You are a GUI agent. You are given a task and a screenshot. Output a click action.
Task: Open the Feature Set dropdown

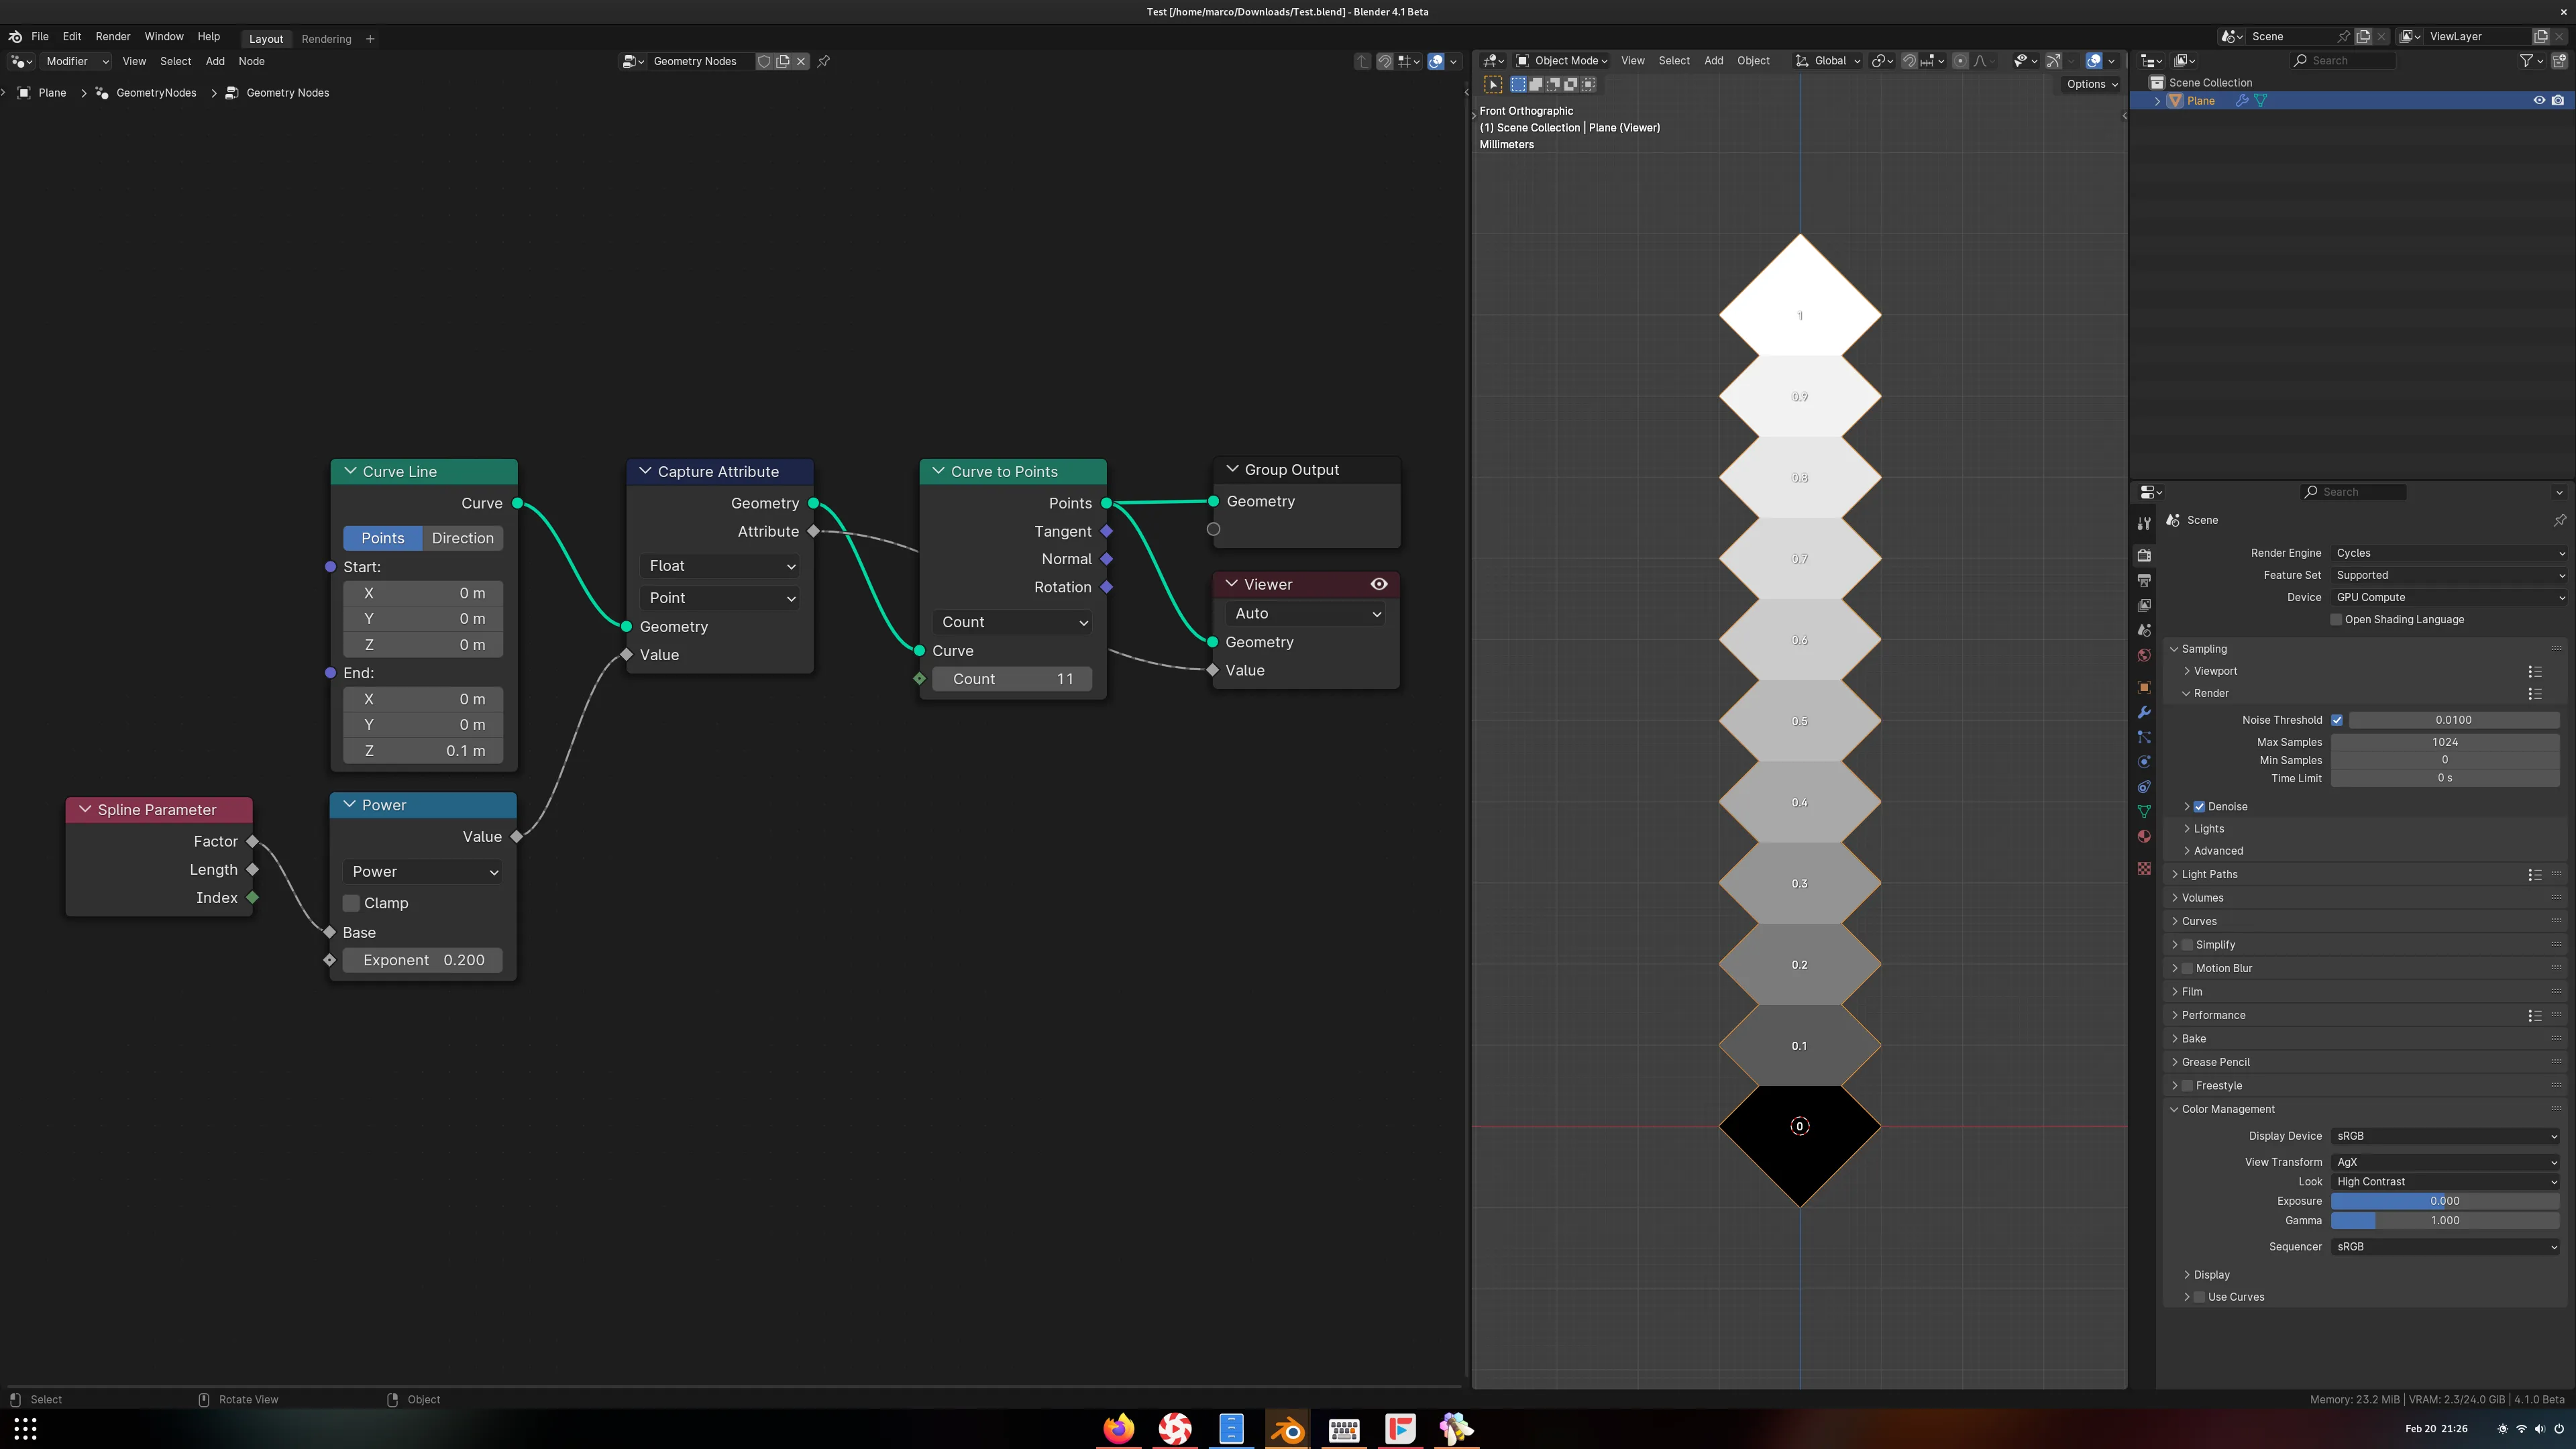2450,575
